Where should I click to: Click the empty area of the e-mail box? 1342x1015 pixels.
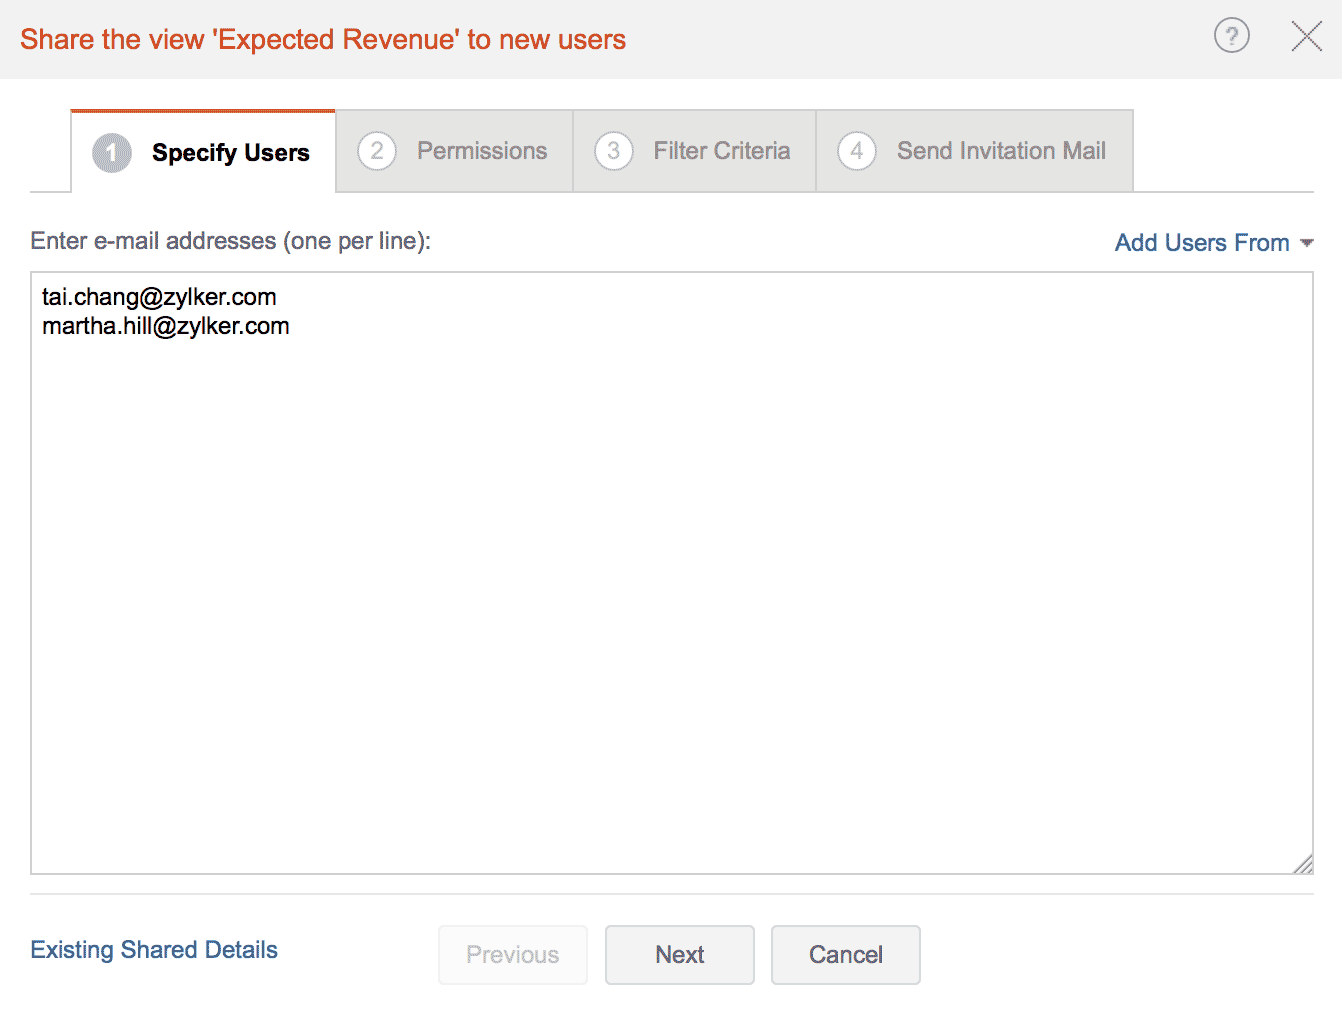pyautogui.click(x=670, y=600)
